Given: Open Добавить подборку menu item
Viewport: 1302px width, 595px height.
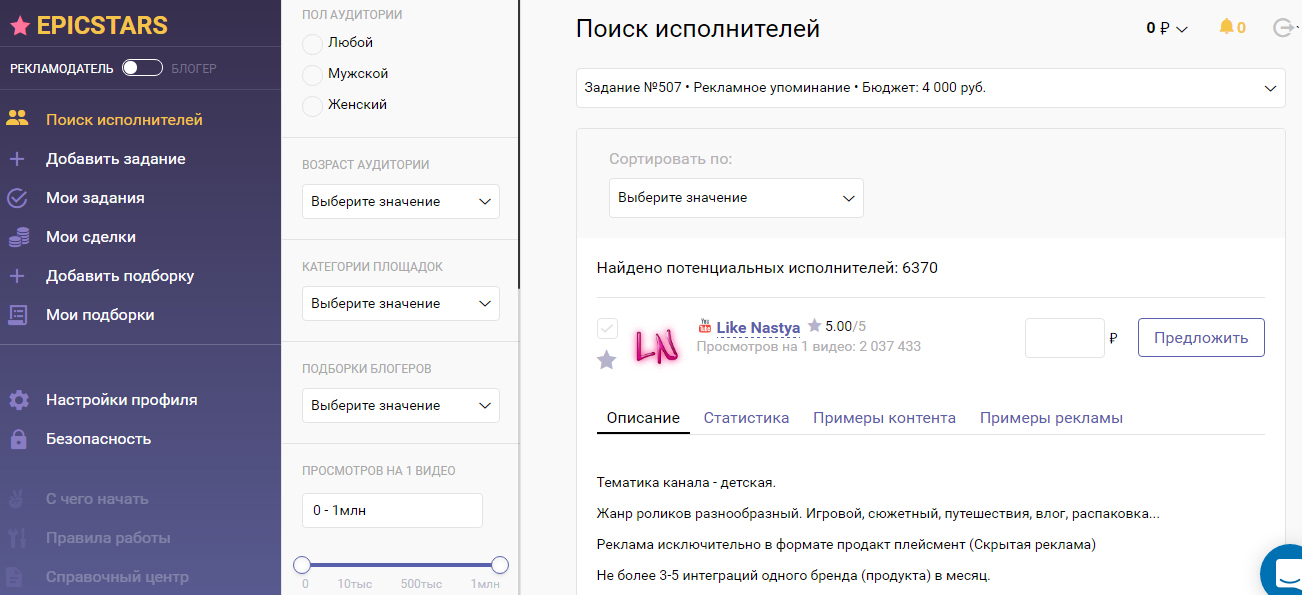Looking at the screenshot, I should point(120,276).
